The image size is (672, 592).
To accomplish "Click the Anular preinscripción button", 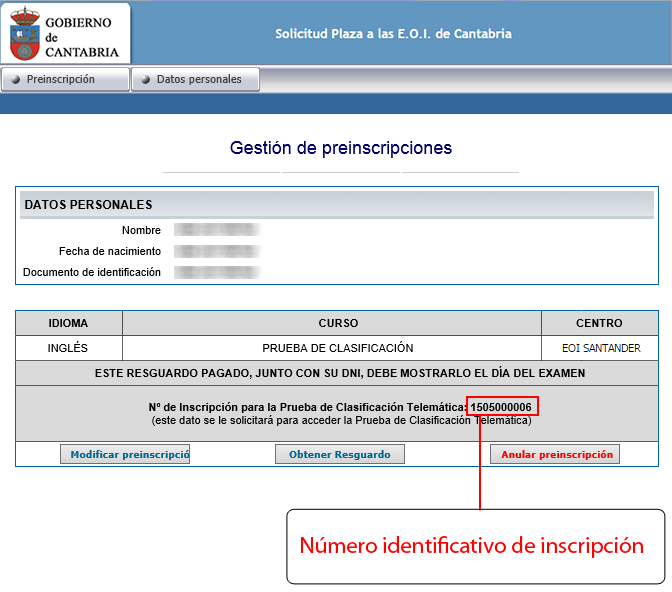I will click(555, 454).
